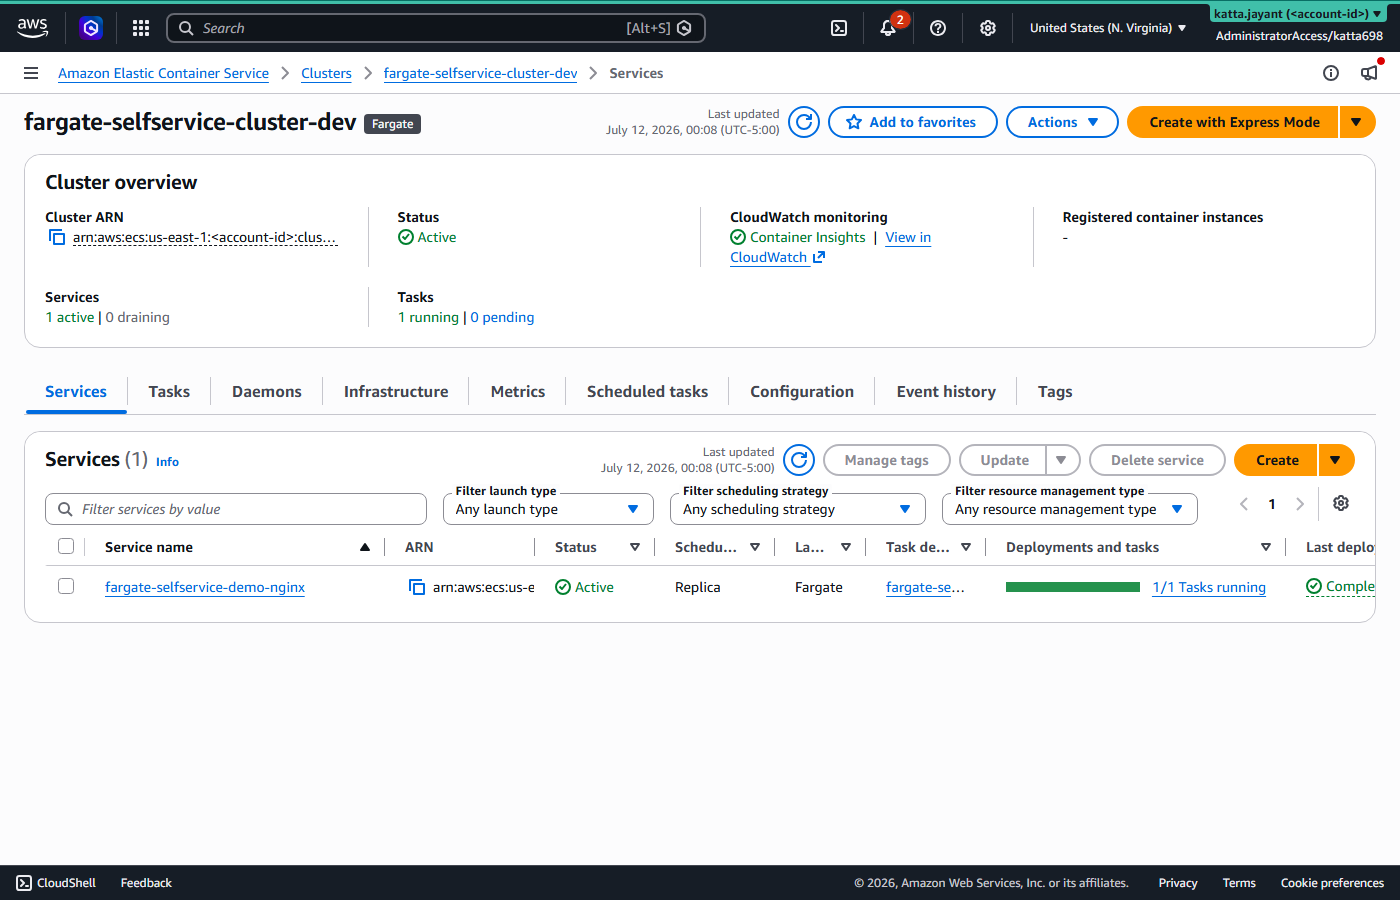The image size is (1400, 900).
Task: Switch to the Daemons tab
Action: [x=267, y=391]
